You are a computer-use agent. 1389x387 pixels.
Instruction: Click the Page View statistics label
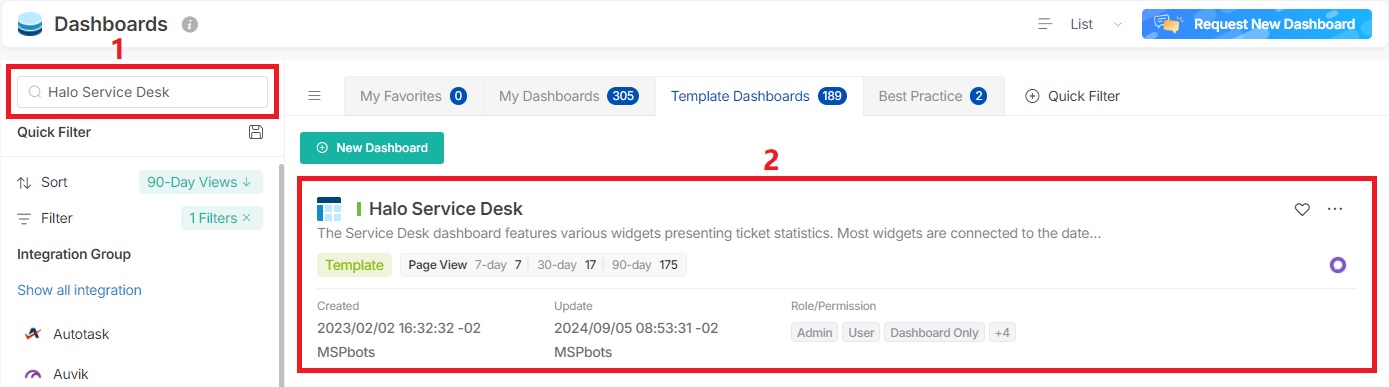438,265
